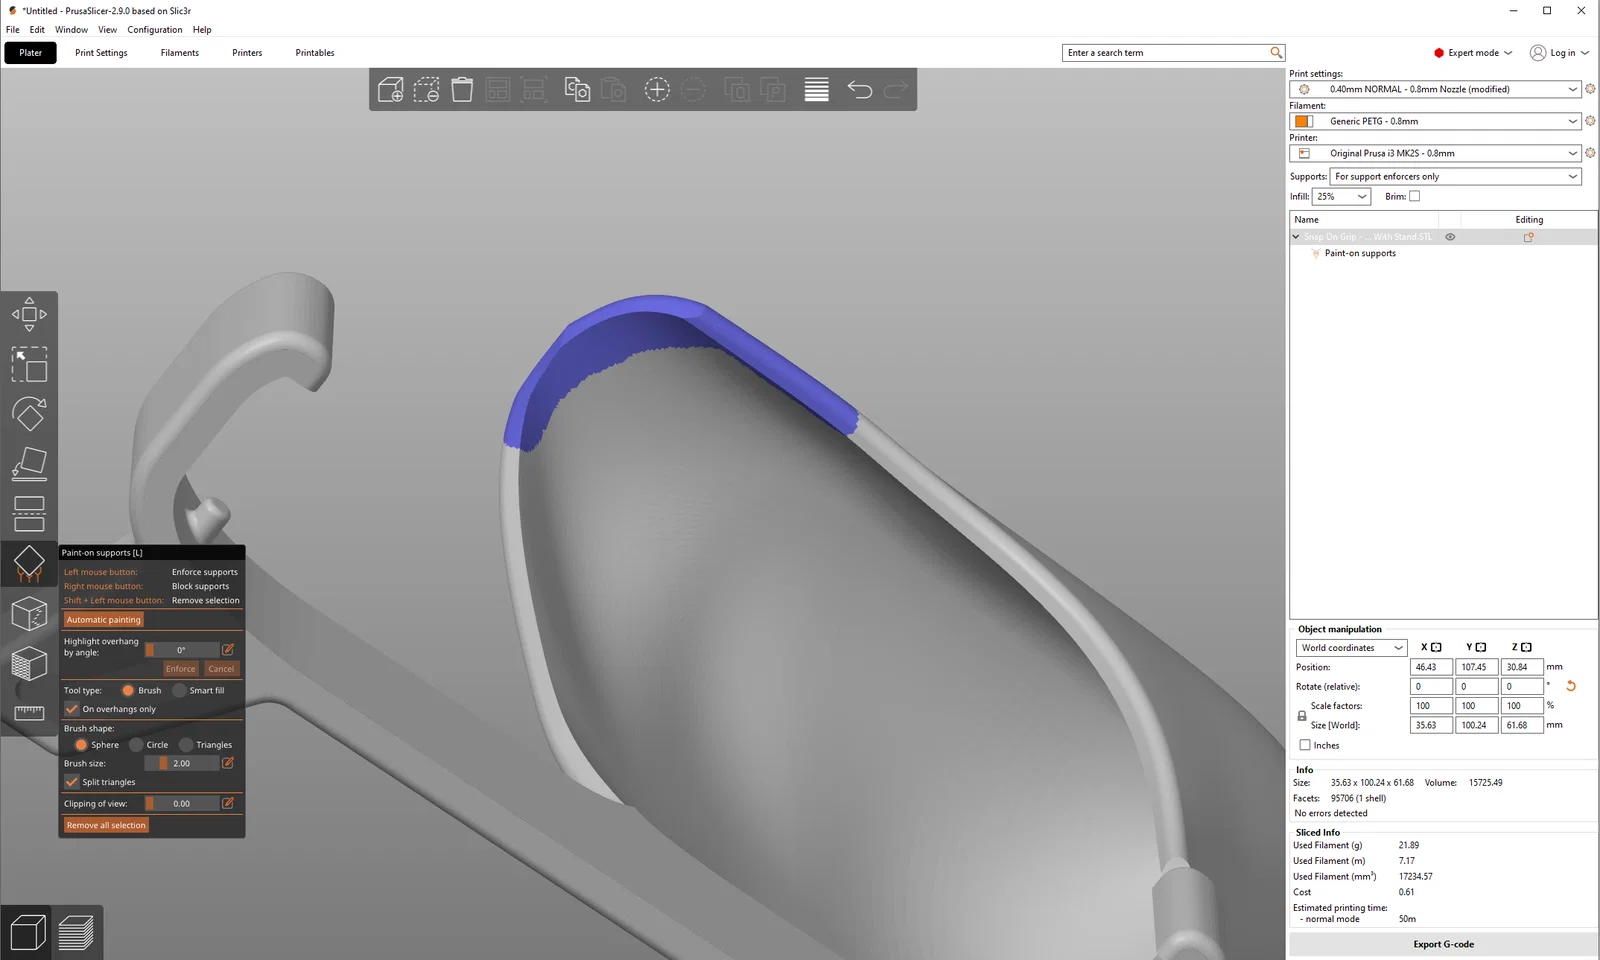
Task: Select the Seam painting tool icon
Action: [x=29, y=613]
